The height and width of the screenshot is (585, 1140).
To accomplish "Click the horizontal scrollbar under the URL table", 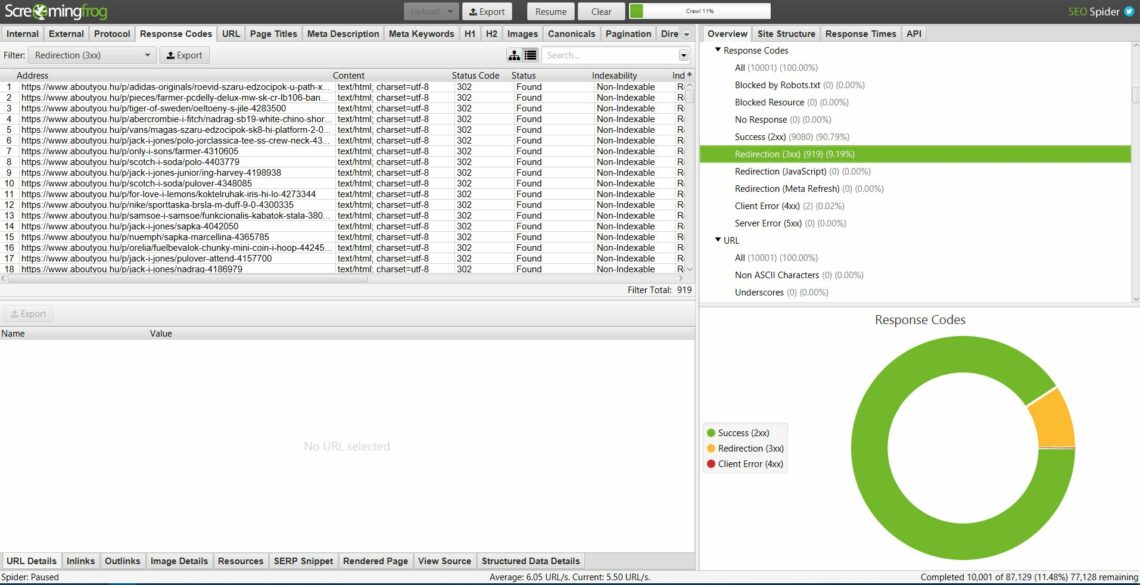I will coord(186,278).
